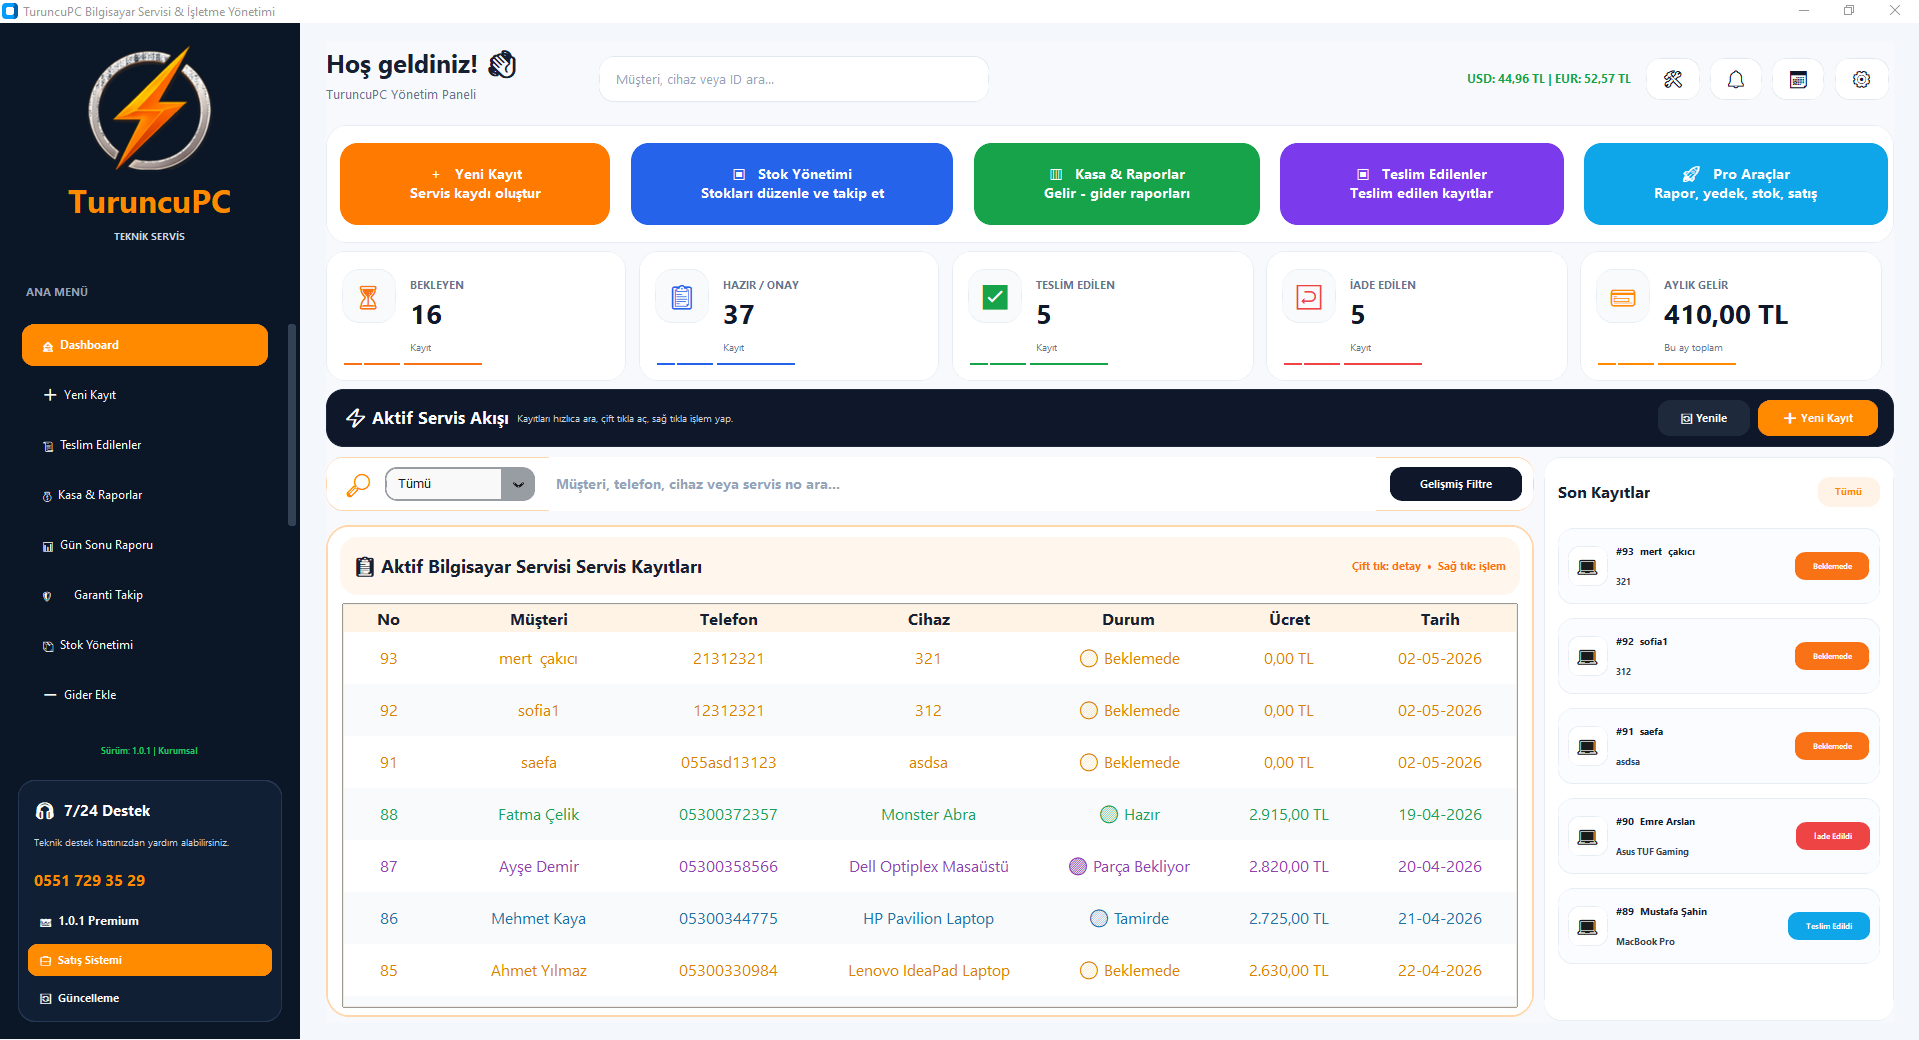This screenshot has height=1040, width=1919.
Task: Open Garanti Takip in the sidebar
Action: click(x=145, y=595)
